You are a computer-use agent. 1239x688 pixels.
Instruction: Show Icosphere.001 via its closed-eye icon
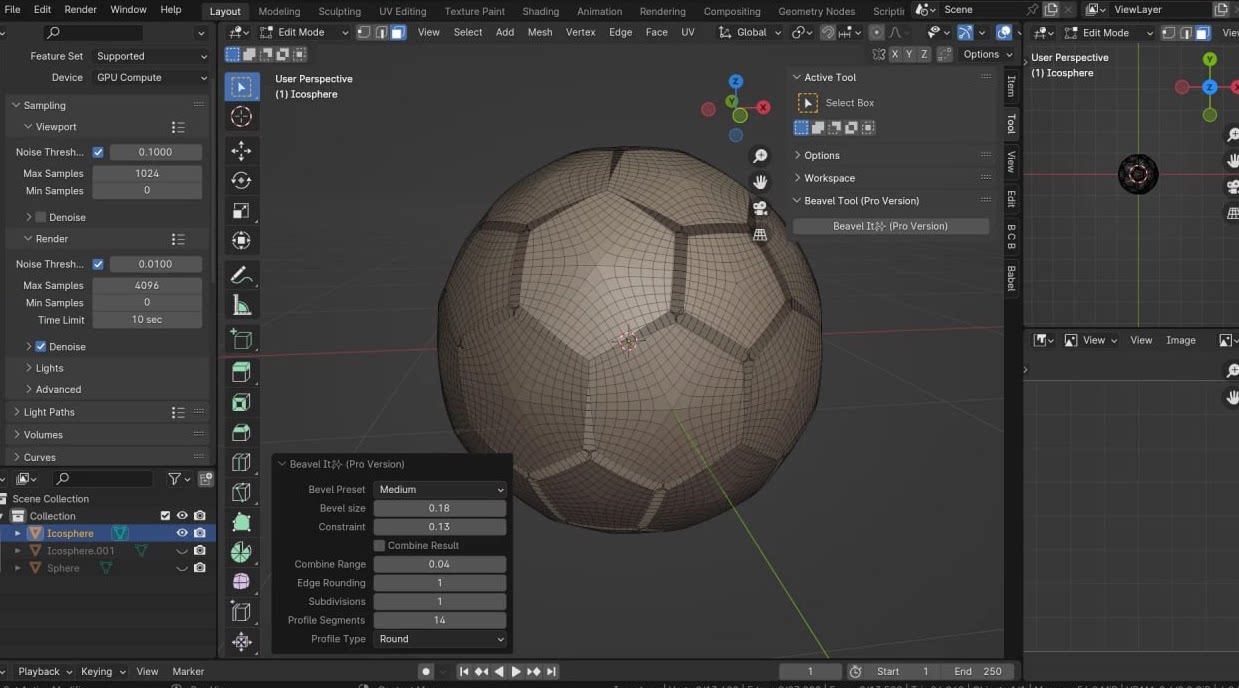point(182,551)
